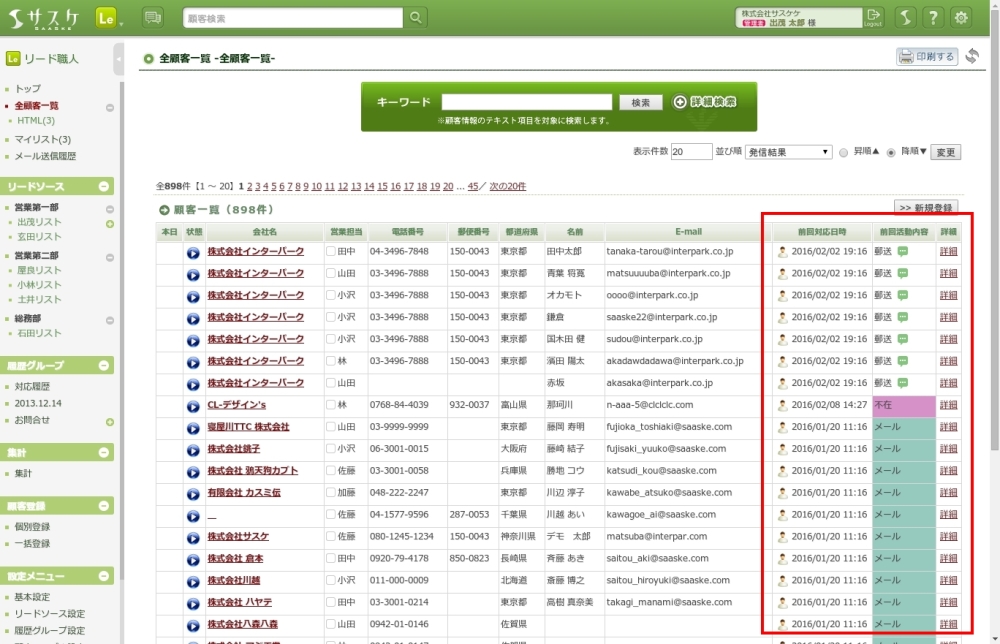Click the green comment icon in first row
Viewport: 1000px width, 644px height.
tap(902, 251)
